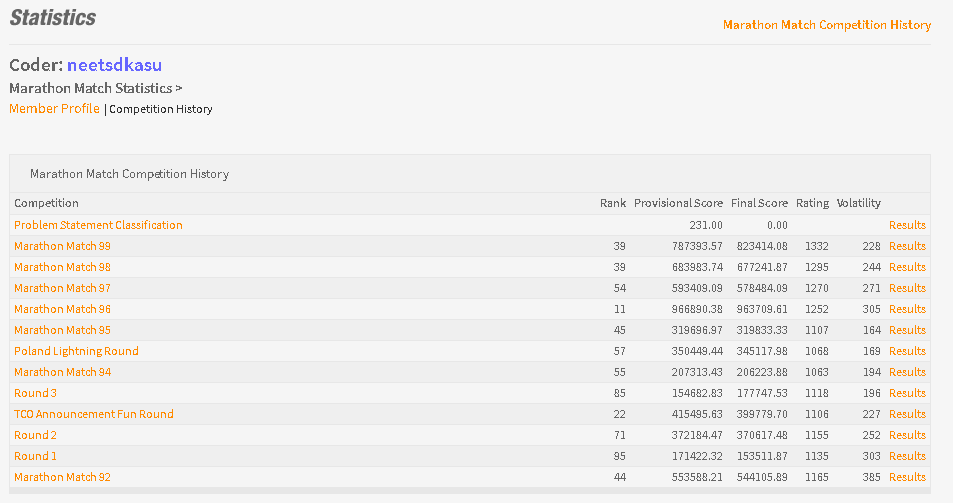View Results for Round 1
The width and height of the screenshot is (953, 503).
(x=907, y=456)
